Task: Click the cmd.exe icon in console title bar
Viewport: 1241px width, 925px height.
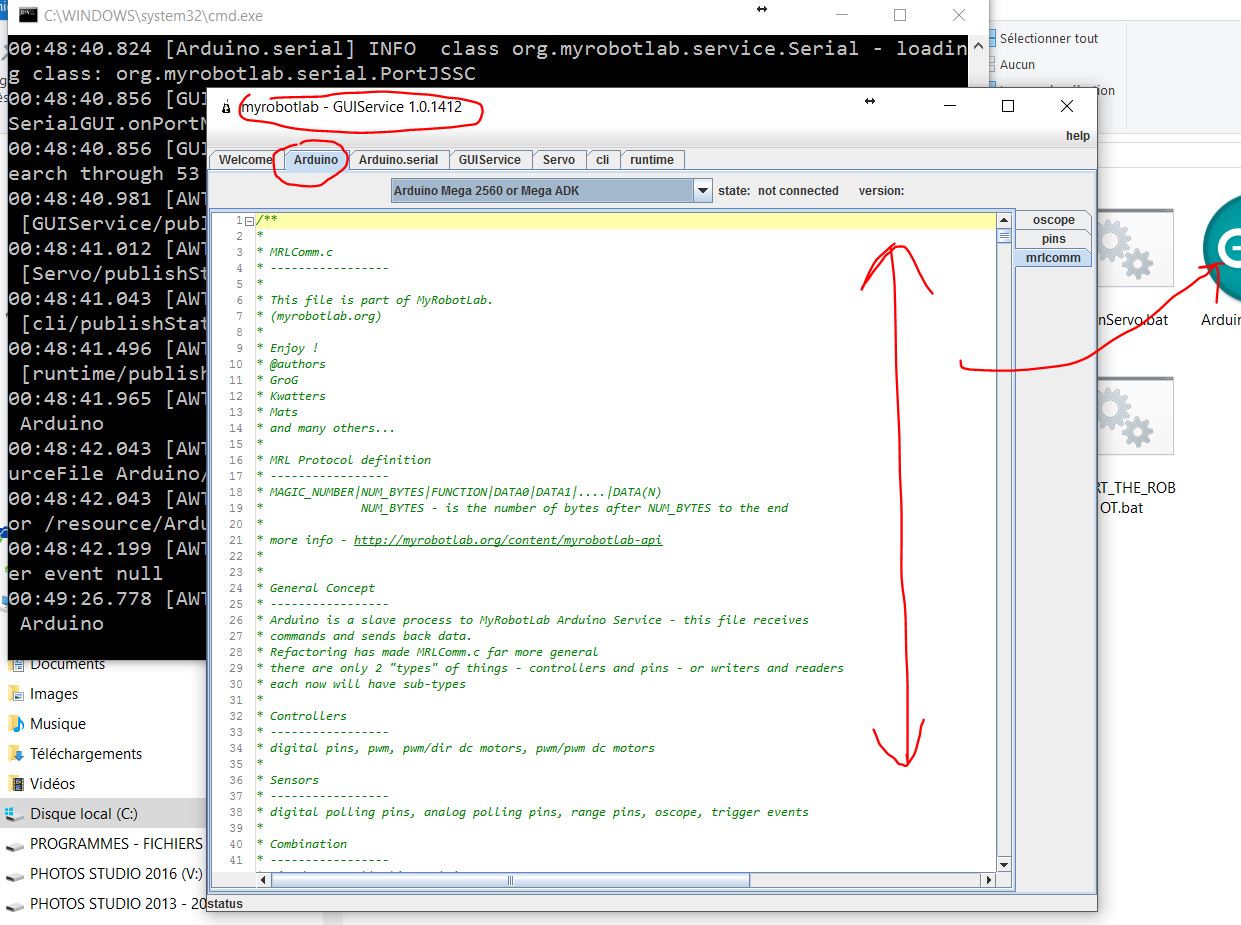Action: point(28,16)
